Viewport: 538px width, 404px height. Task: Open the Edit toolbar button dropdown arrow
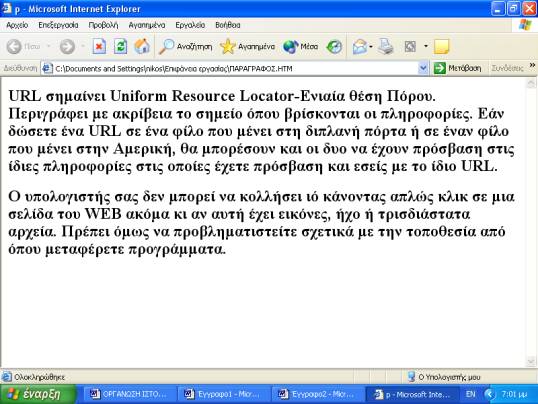tap(426, 46)
